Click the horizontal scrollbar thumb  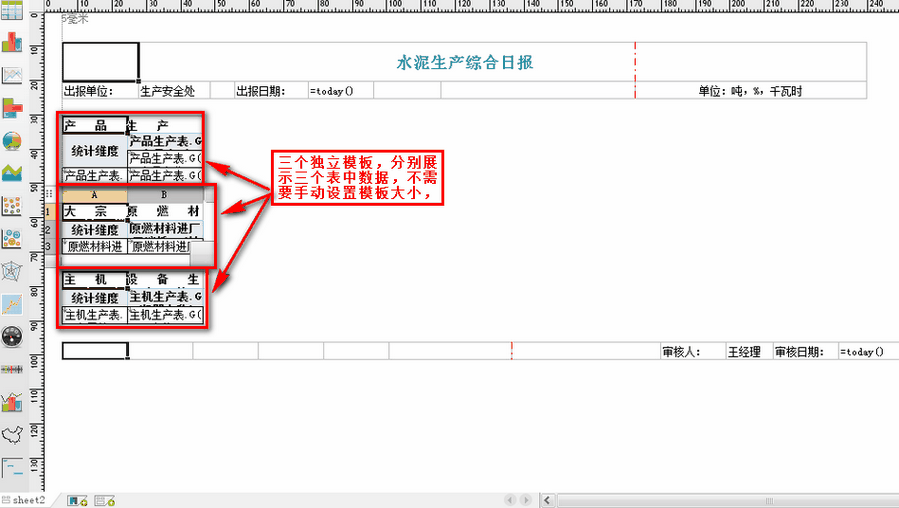pos(728,501)
